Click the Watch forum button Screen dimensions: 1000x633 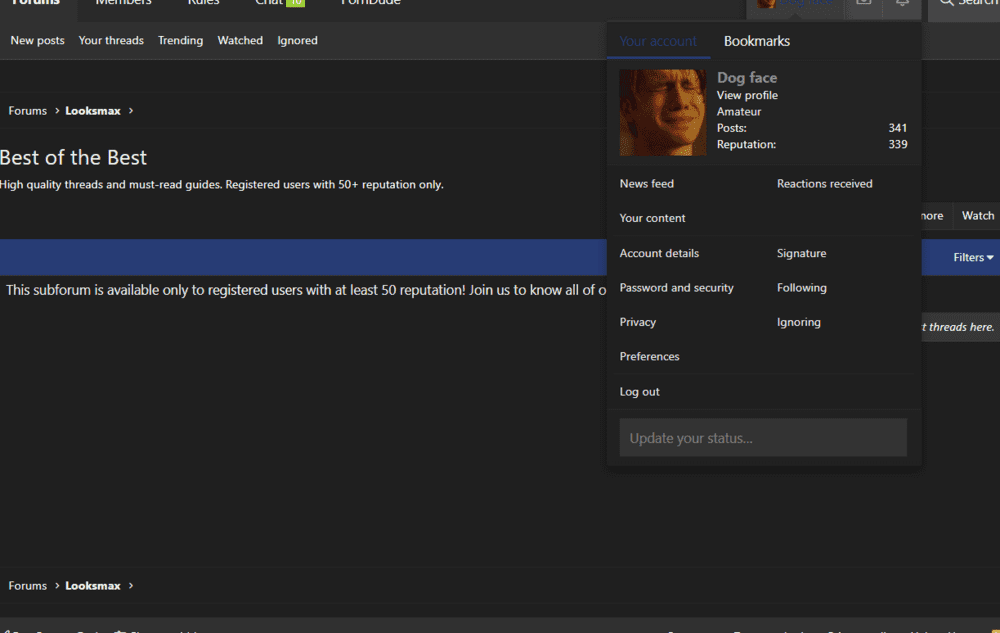tap(977, 215)
